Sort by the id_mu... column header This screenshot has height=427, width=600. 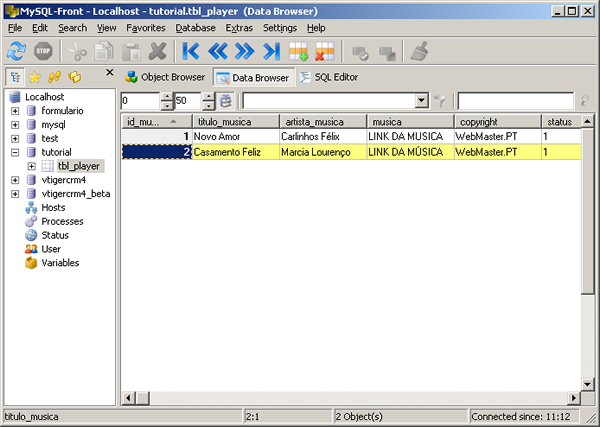point(157,122)
